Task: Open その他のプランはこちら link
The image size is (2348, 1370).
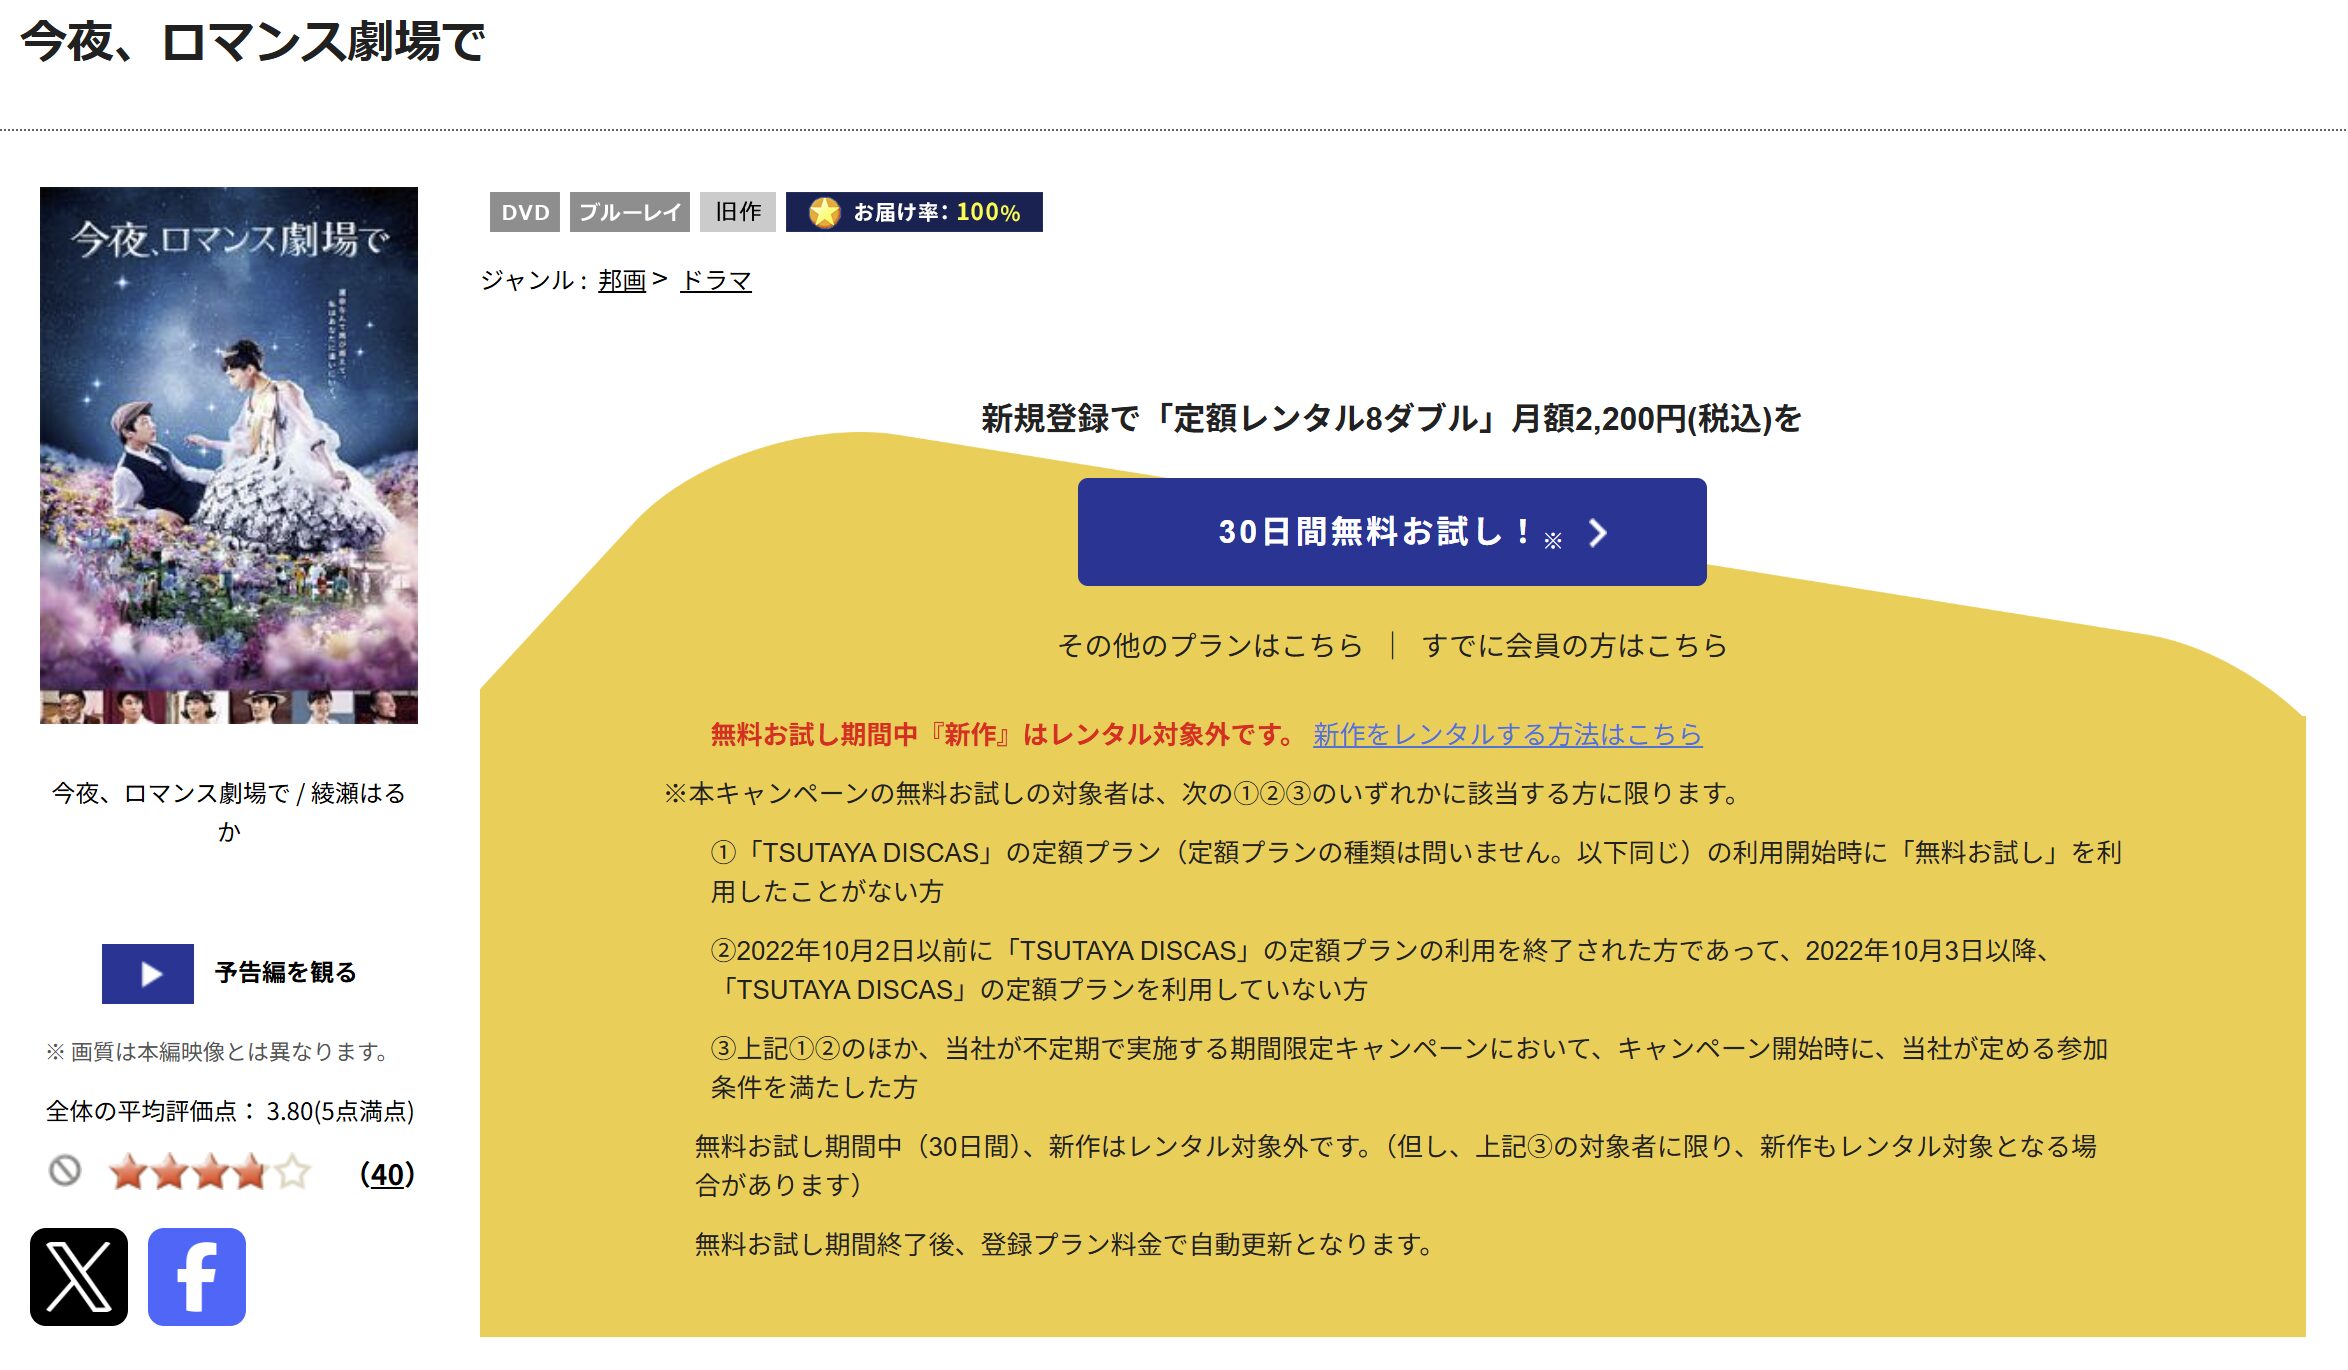Action: 1210,646
